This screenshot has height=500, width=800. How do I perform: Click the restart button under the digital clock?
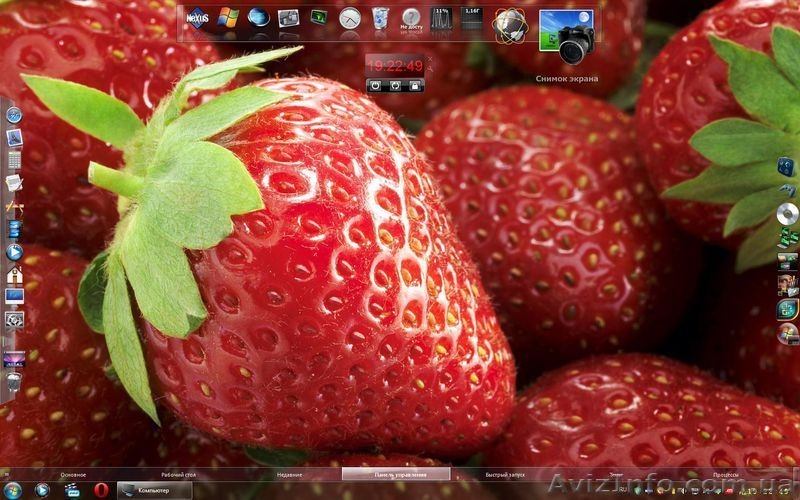click(x=395, y=86)
